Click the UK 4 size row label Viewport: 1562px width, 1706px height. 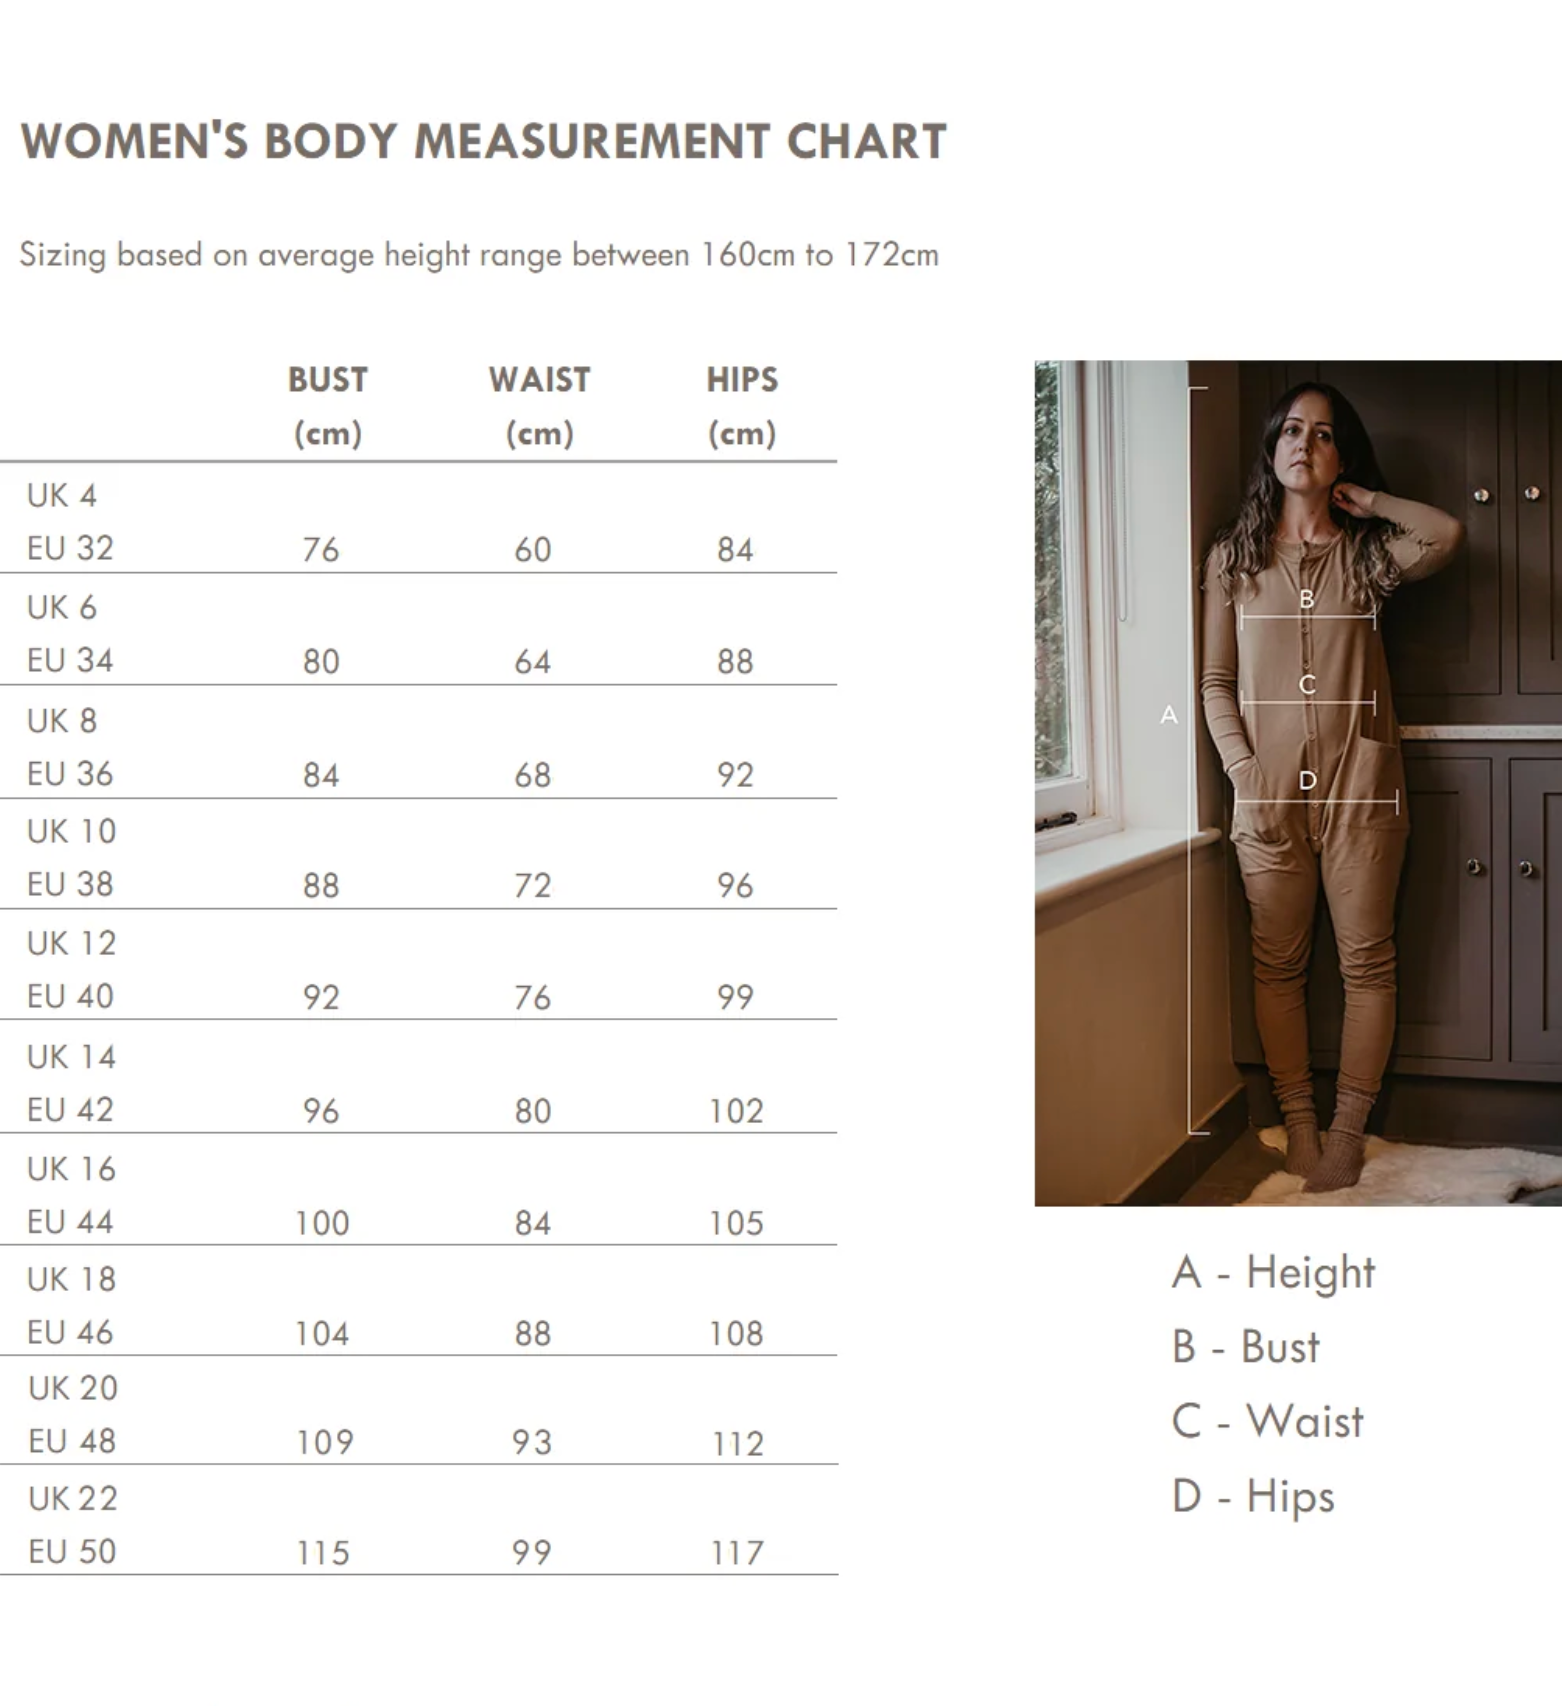pos(62,495)
